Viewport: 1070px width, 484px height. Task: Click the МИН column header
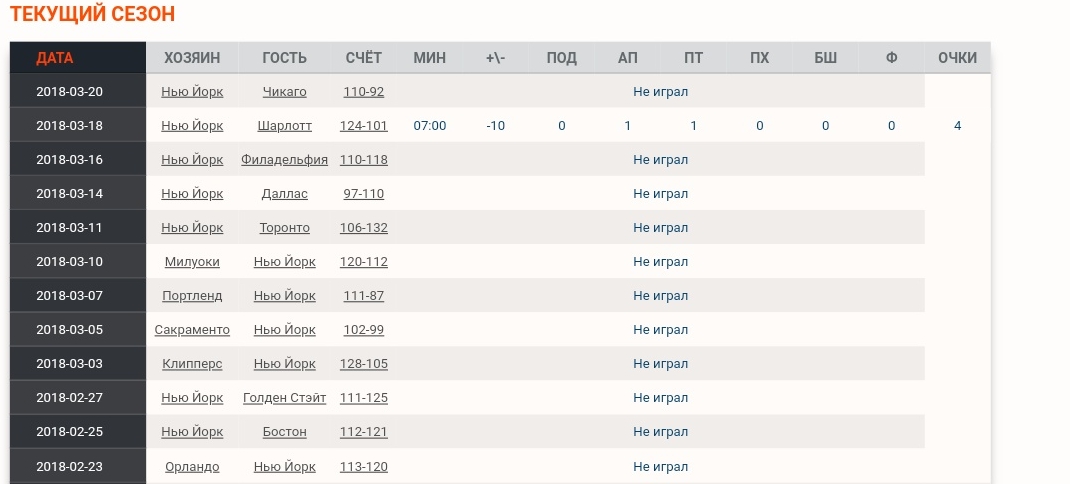point(429,58)
